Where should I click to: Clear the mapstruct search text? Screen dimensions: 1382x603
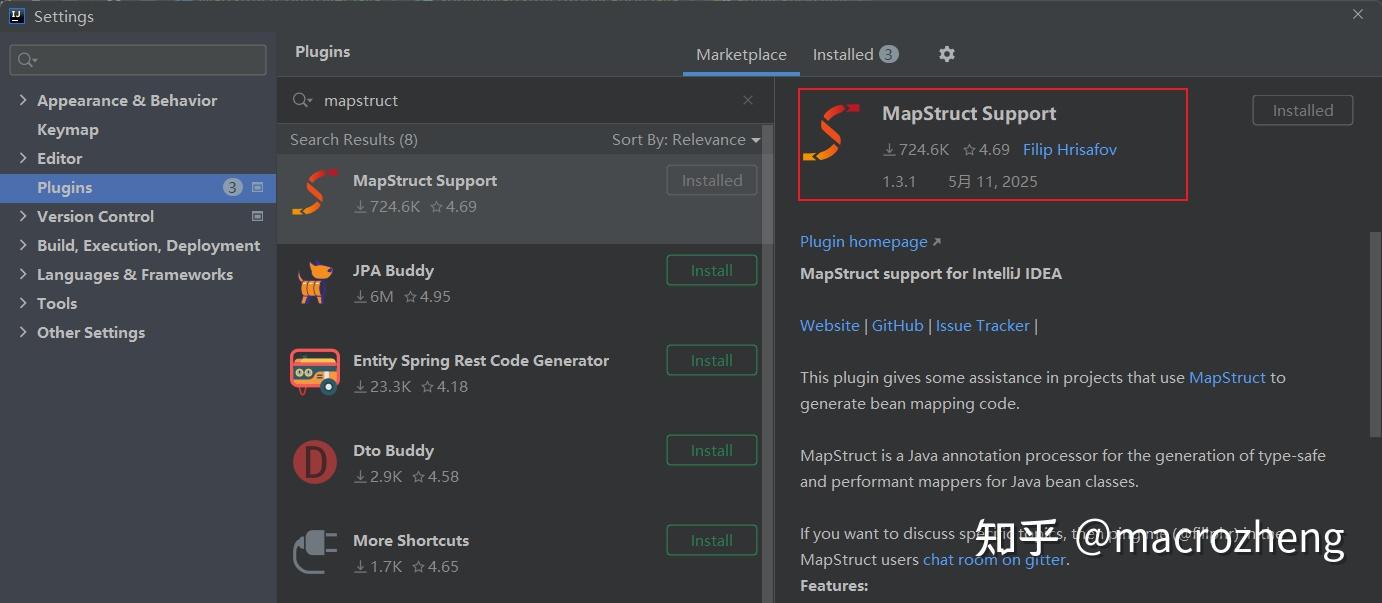point(748,100)
